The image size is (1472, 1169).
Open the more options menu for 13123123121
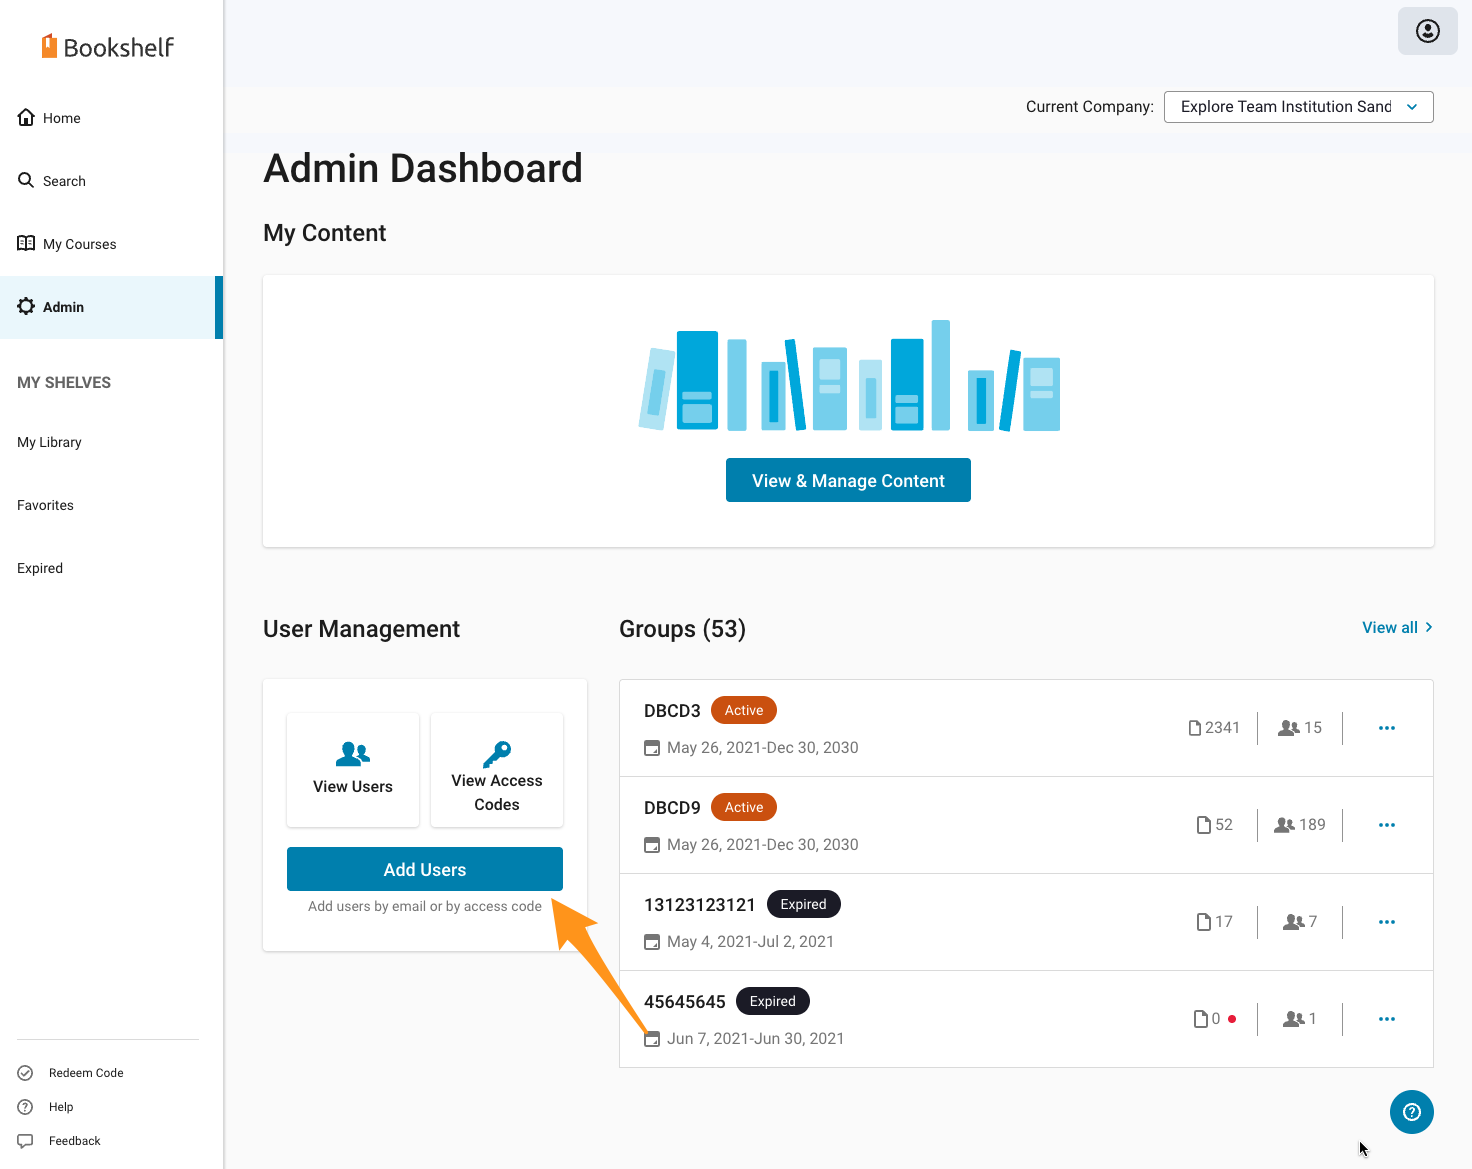(x=1386, y=922)
